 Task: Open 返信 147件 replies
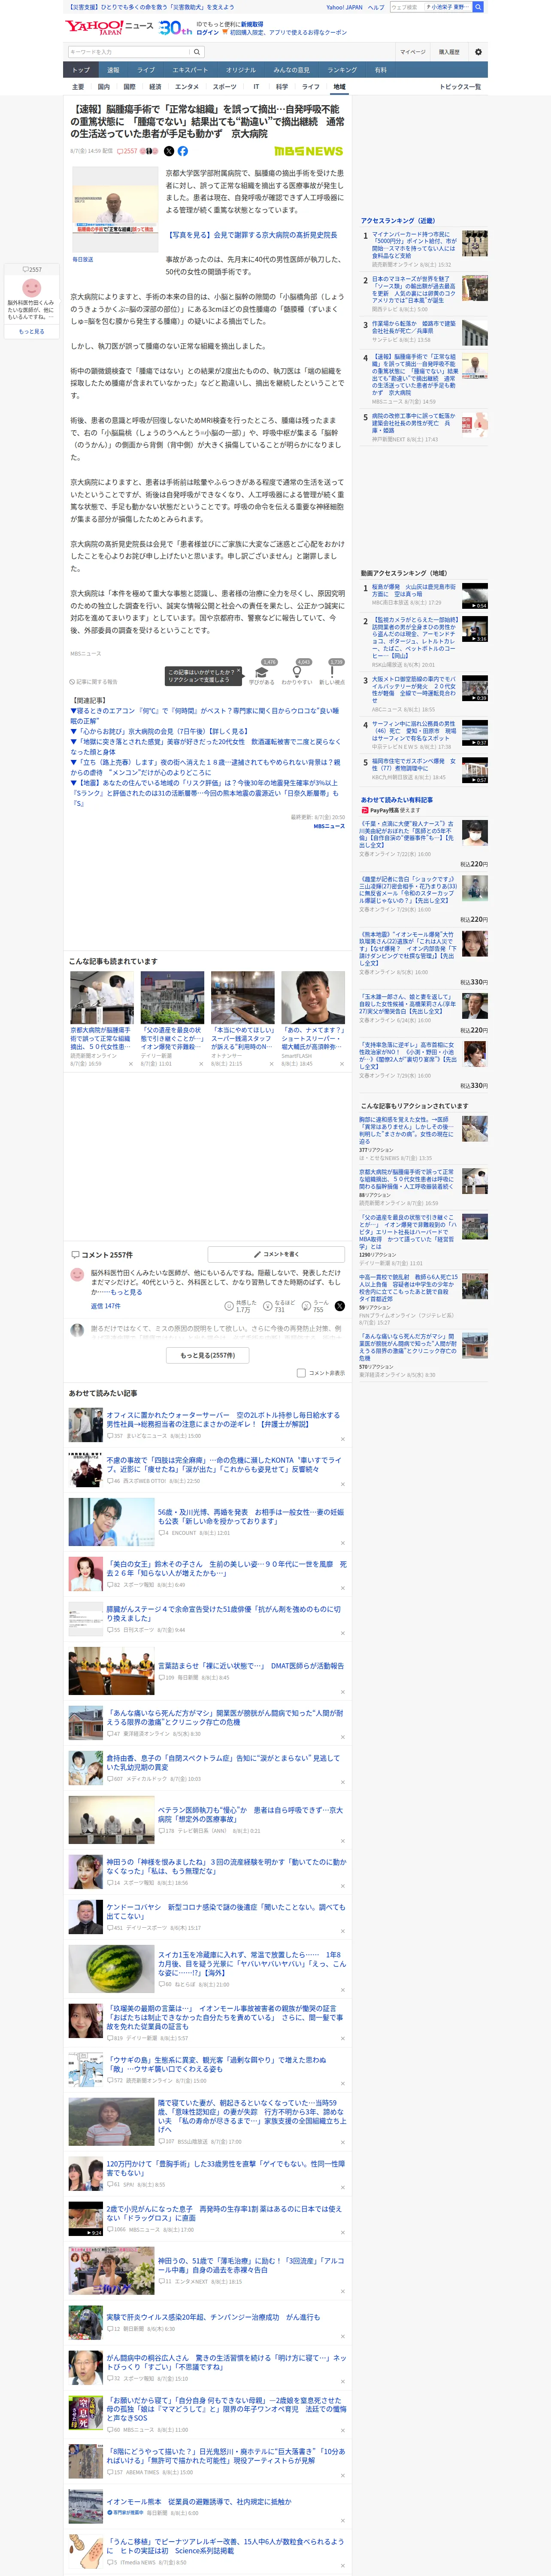(105, 1306)
